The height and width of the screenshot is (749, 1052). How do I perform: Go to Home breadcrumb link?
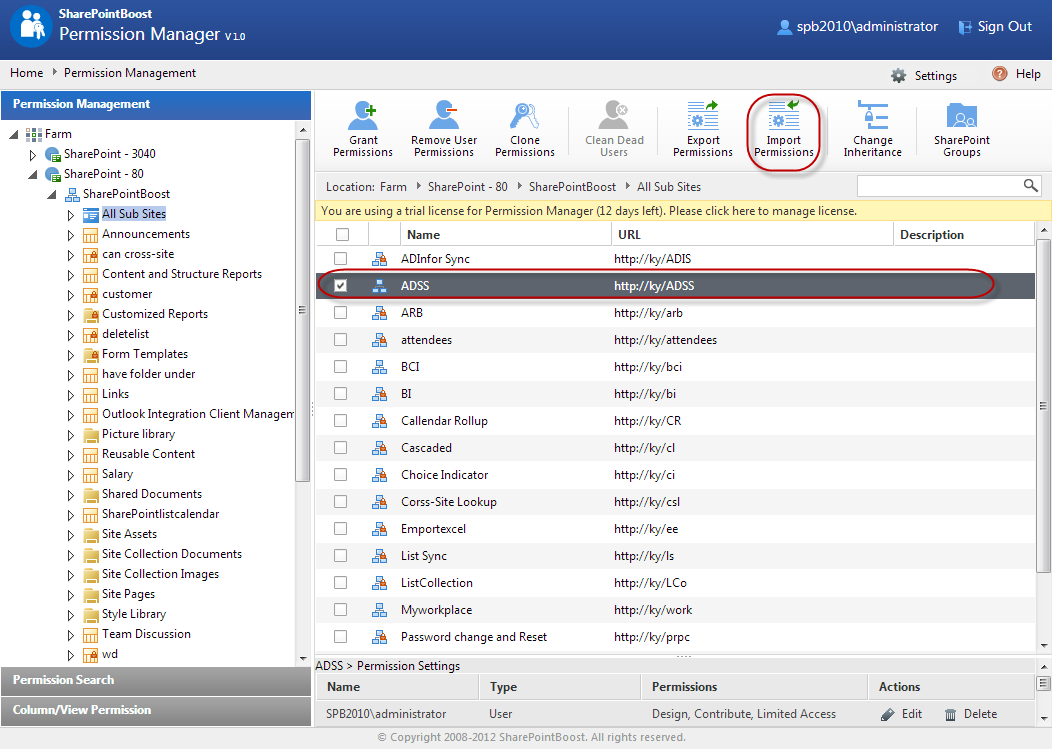[x=26, y=73]
